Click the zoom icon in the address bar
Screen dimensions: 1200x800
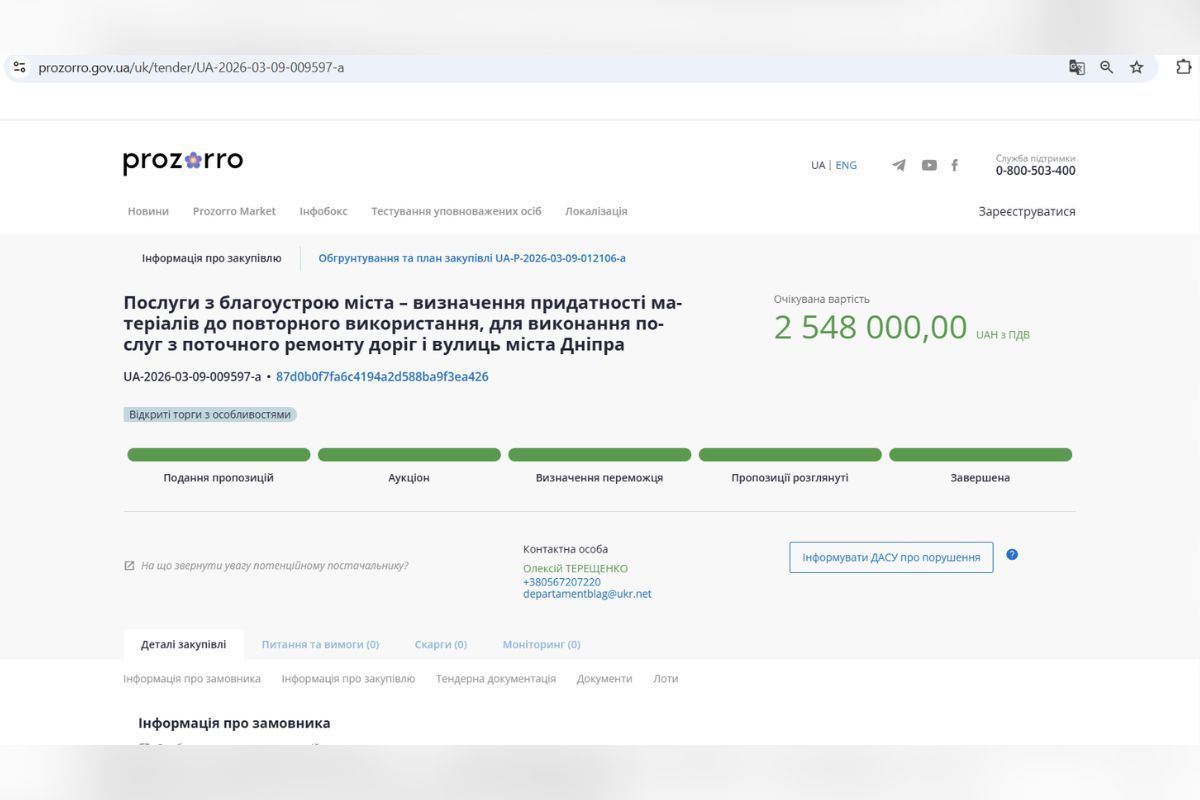[1106, 67]
